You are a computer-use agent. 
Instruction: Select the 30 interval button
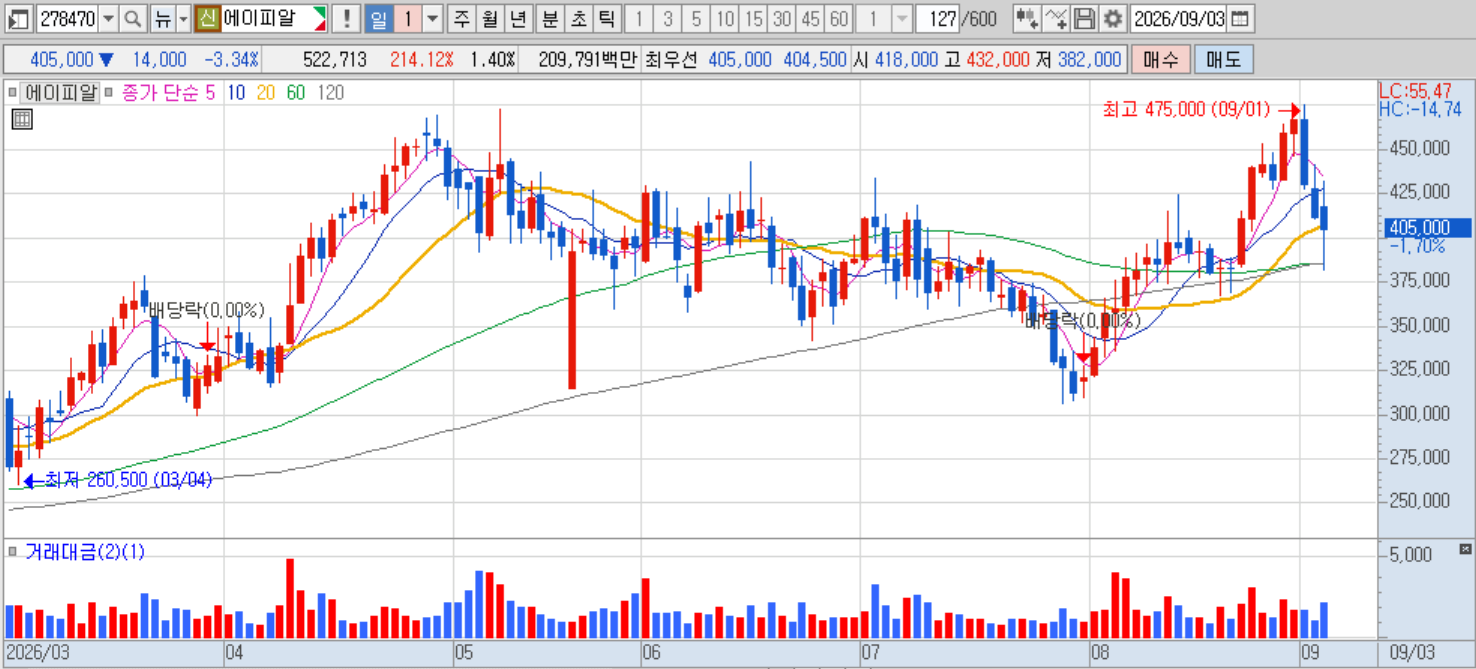click(782, 18)
